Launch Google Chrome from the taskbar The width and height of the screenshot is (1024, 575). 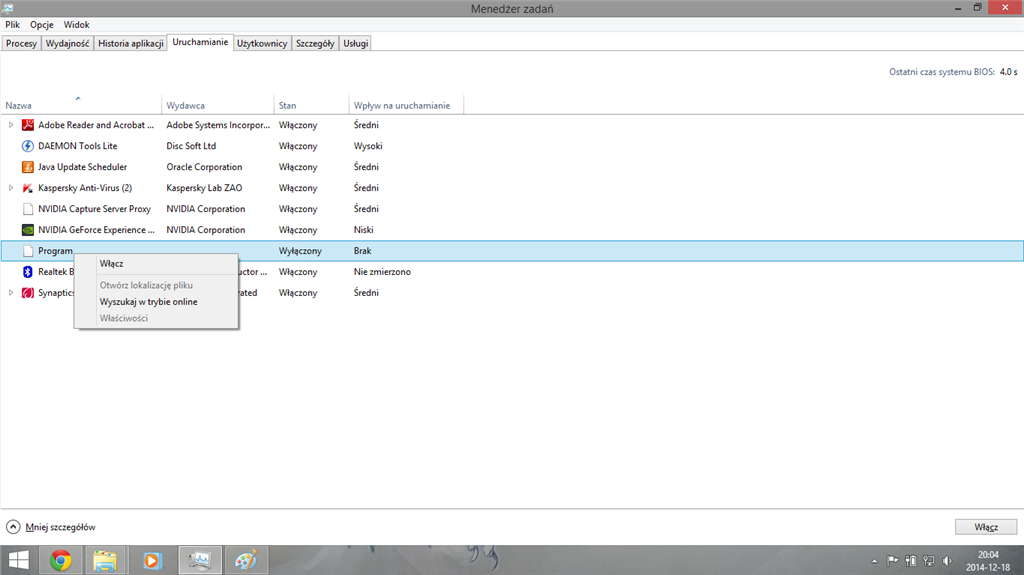pos(61,561)
